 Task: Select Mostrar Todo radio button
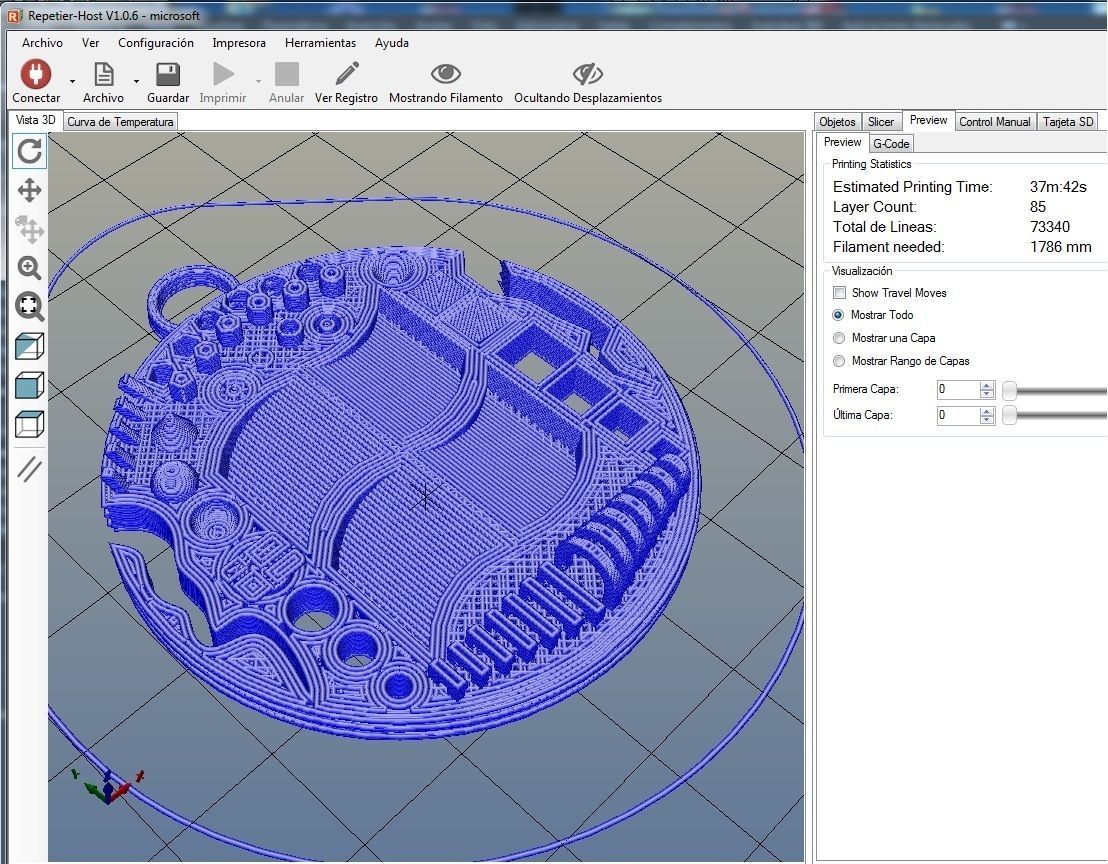point(838,315)
